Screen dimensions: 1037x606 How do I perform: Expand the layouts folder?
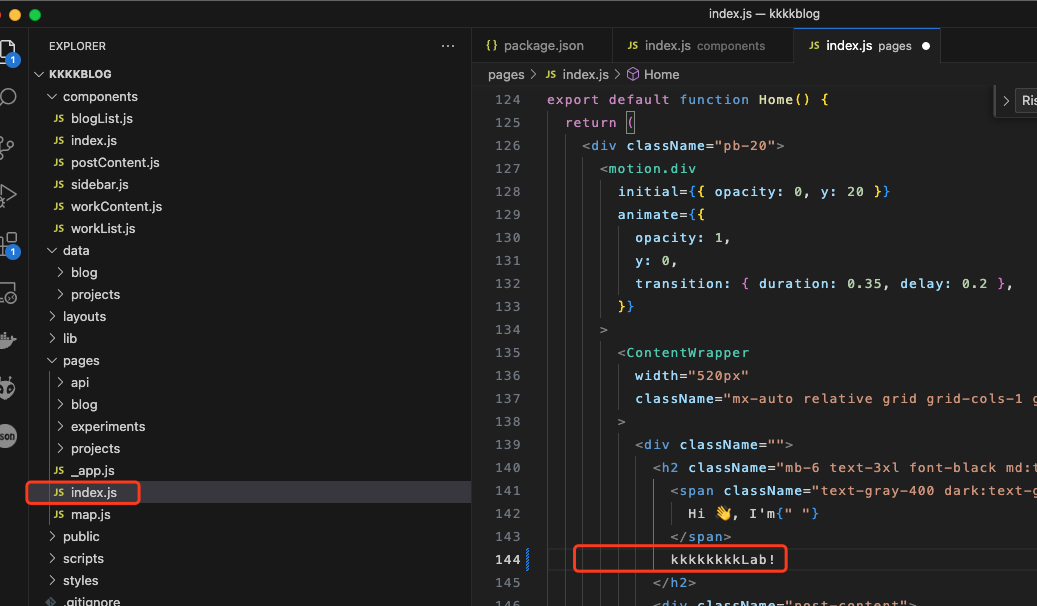[84, 317]
